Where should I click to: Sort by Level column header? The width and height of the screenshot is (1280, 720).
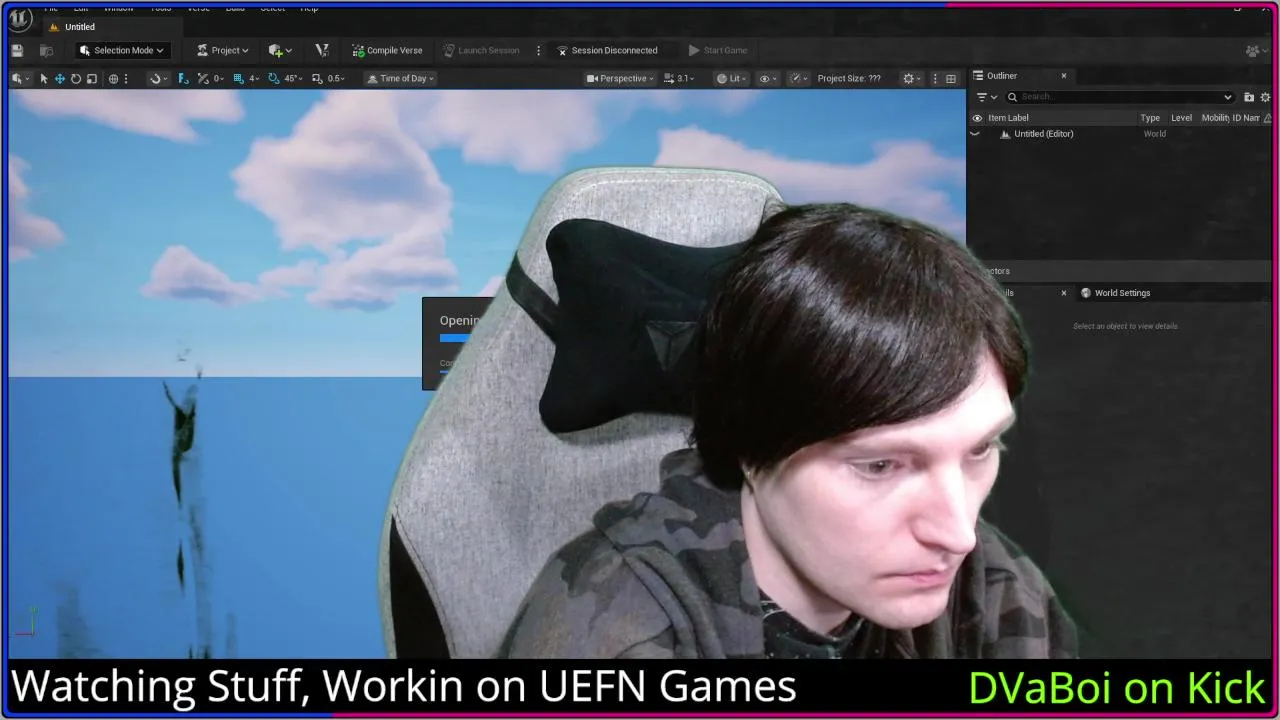(1181, 118)
